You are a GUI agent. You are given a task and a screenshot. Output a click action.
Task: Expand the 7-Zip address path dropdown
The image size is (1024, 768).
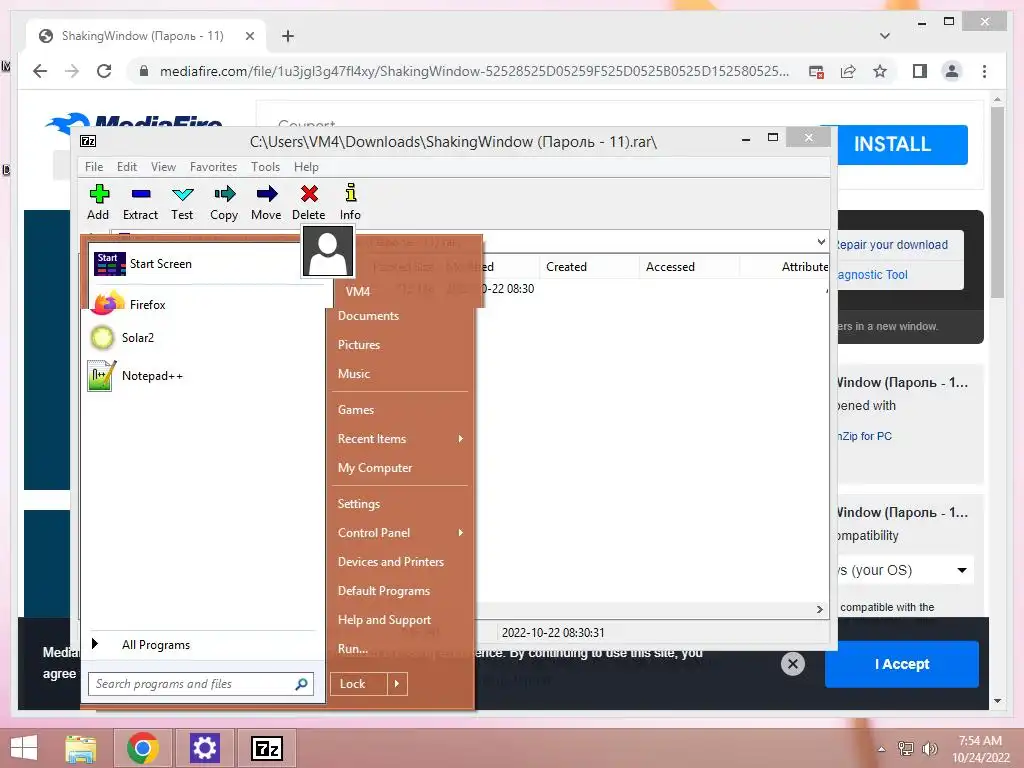(x=821, y=242)
